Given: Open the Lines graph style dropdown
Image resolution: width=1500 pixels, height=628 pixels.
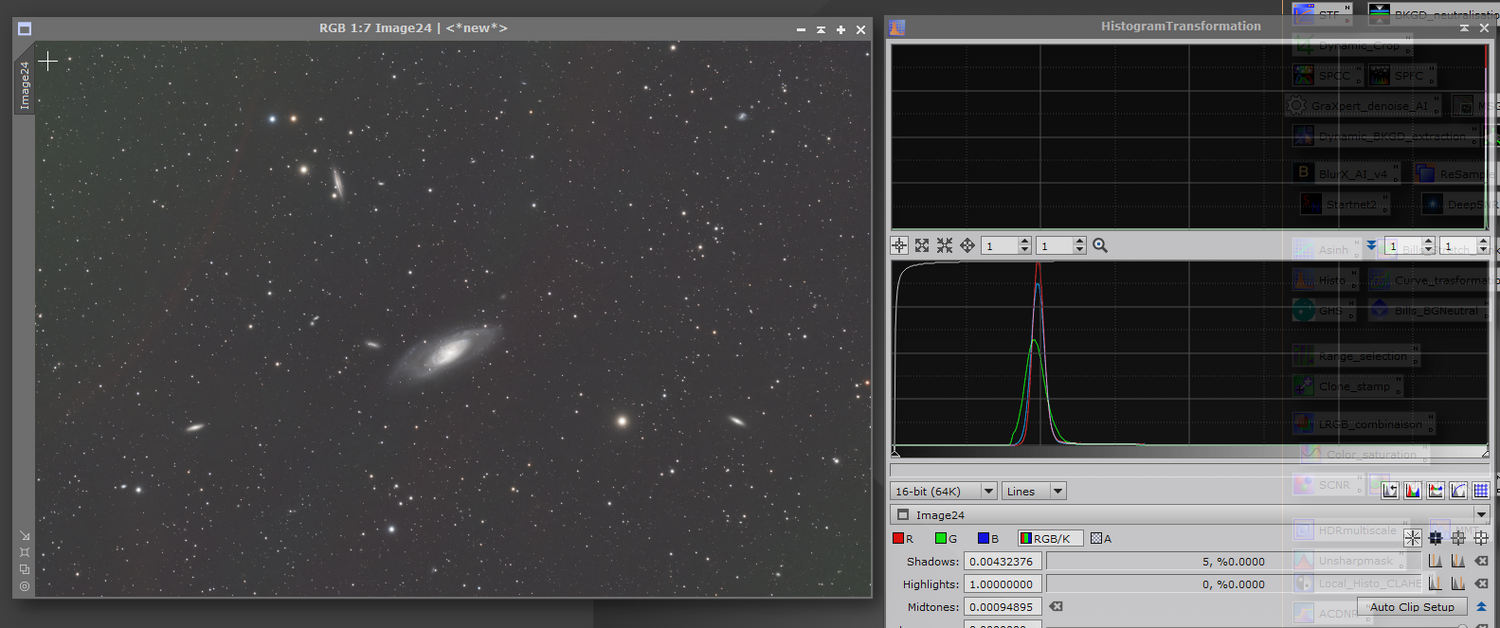Looking at the screenshot, I should 1034,491.
